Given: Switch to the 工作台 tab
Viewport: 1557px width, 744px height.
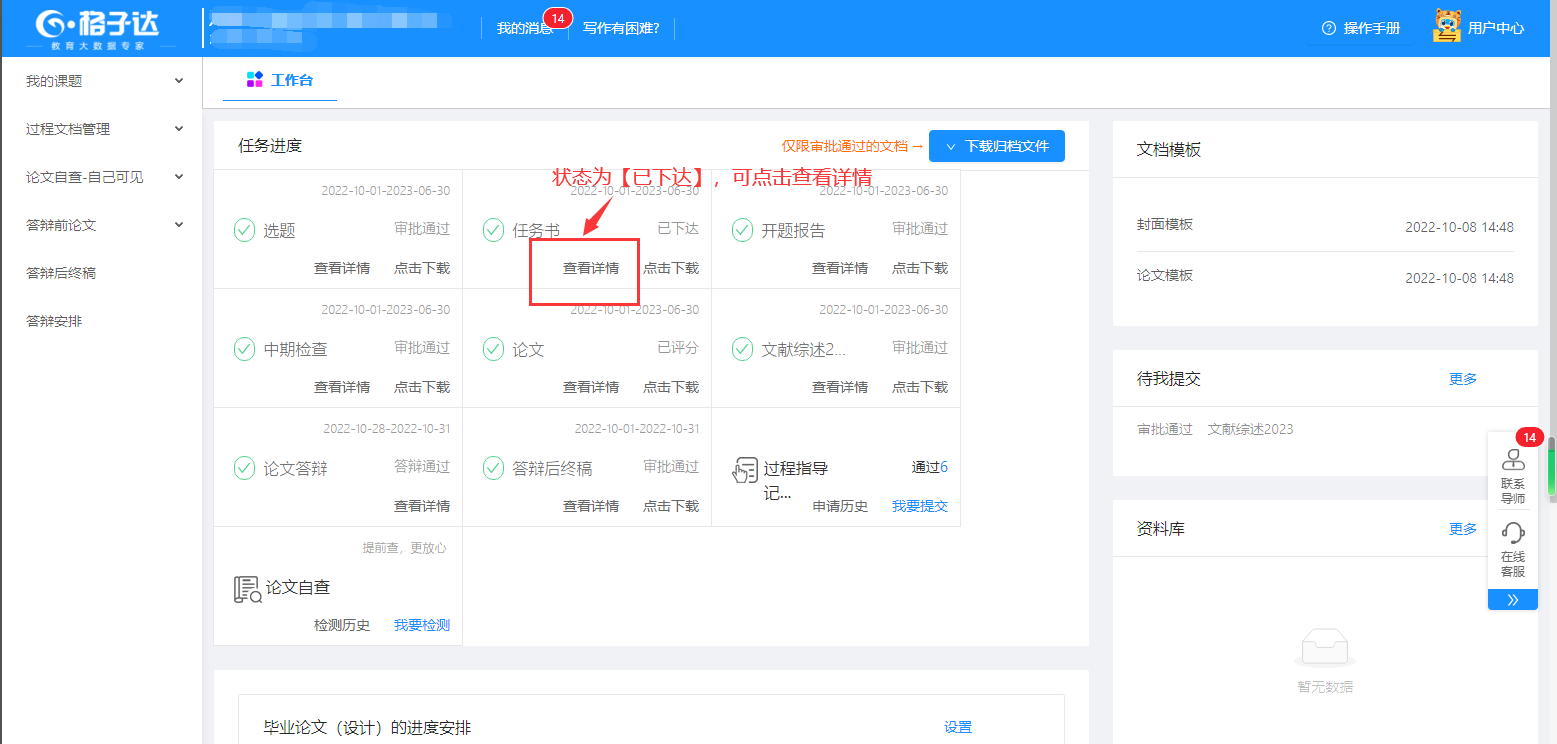Looking at the screenshot, I should point(280,80).
